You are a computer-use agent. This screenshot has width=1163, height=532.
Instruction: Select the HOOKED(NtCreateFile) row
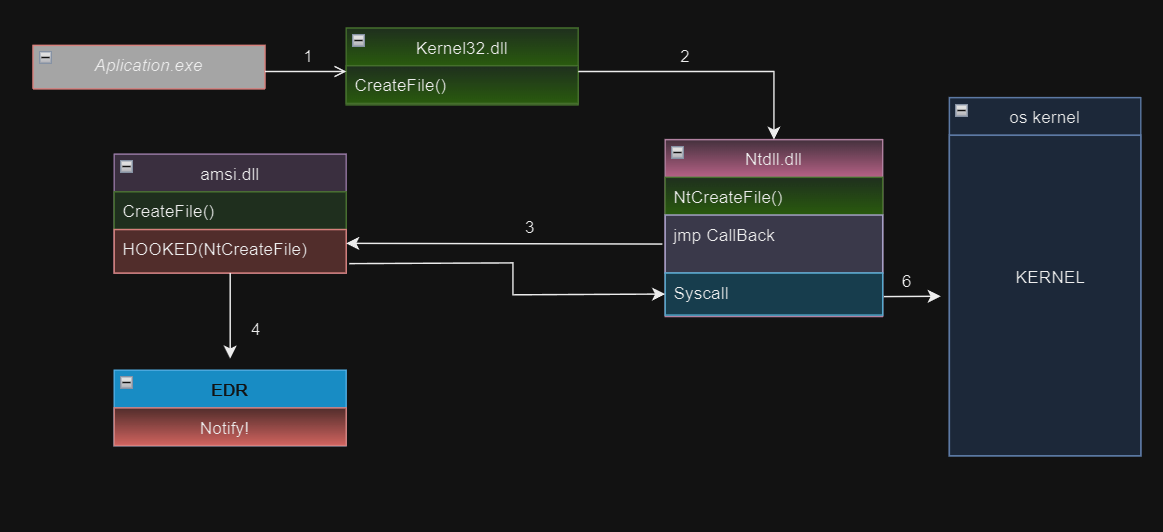(230, 250)
